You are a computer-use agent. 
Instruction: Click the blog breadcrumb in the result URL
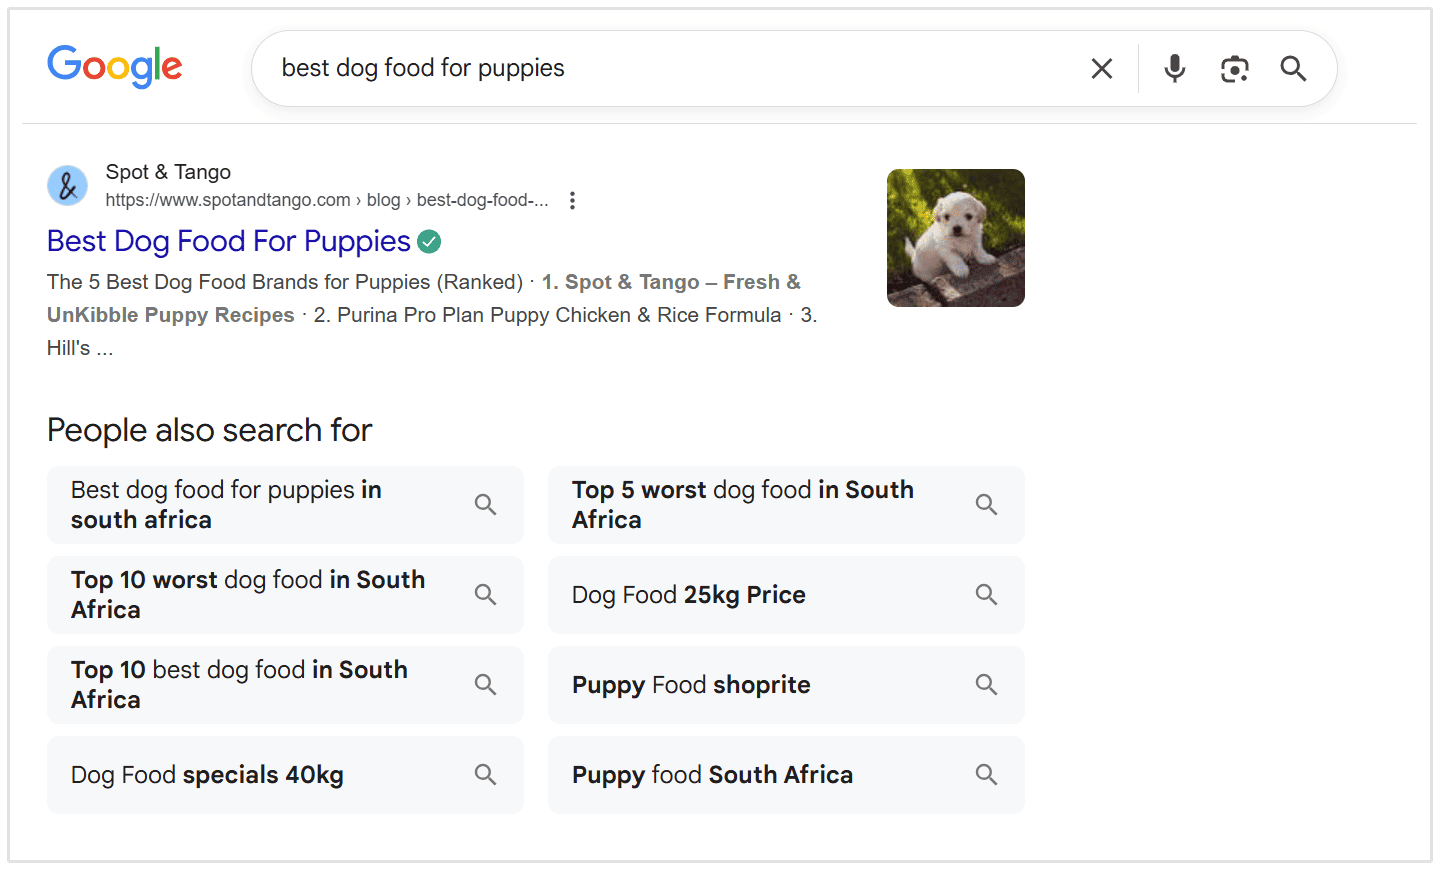384,200
